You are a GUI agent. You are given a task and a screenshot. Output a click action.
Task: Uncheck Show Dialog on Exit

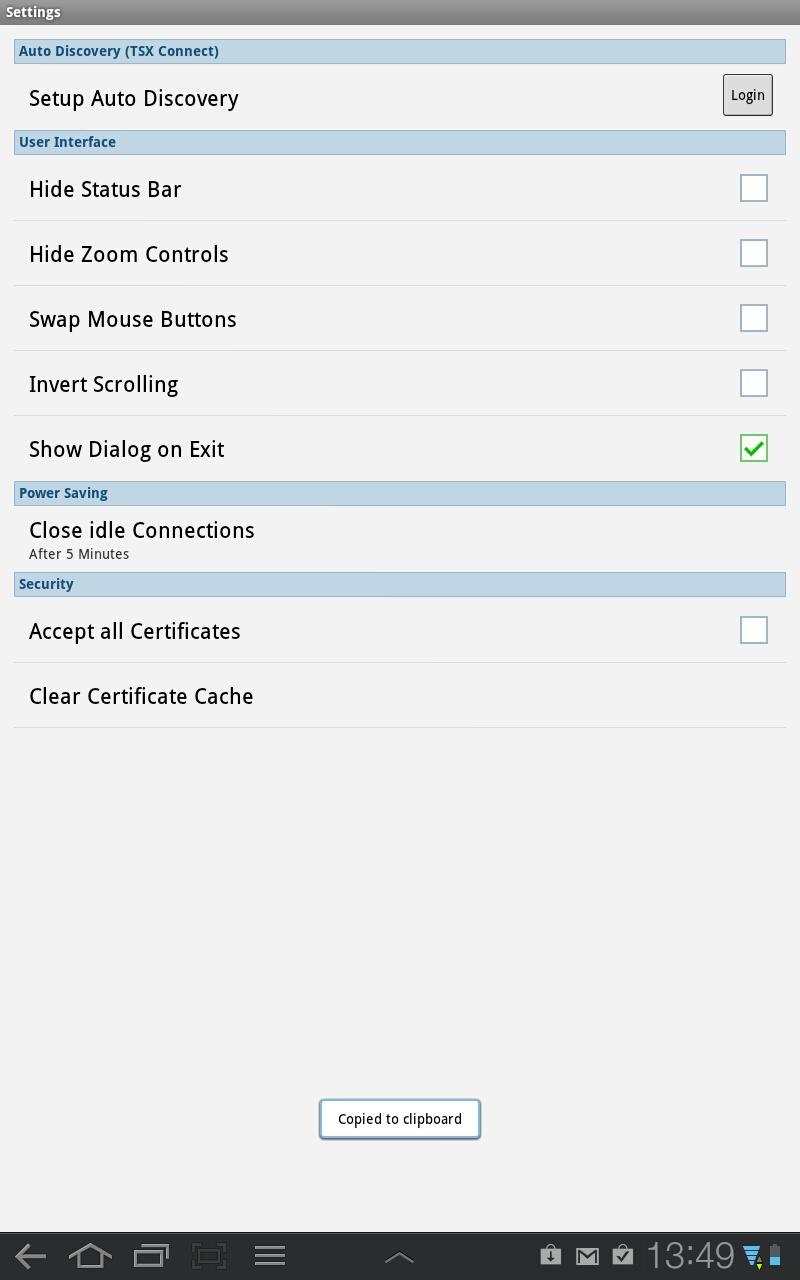point(754,448)
